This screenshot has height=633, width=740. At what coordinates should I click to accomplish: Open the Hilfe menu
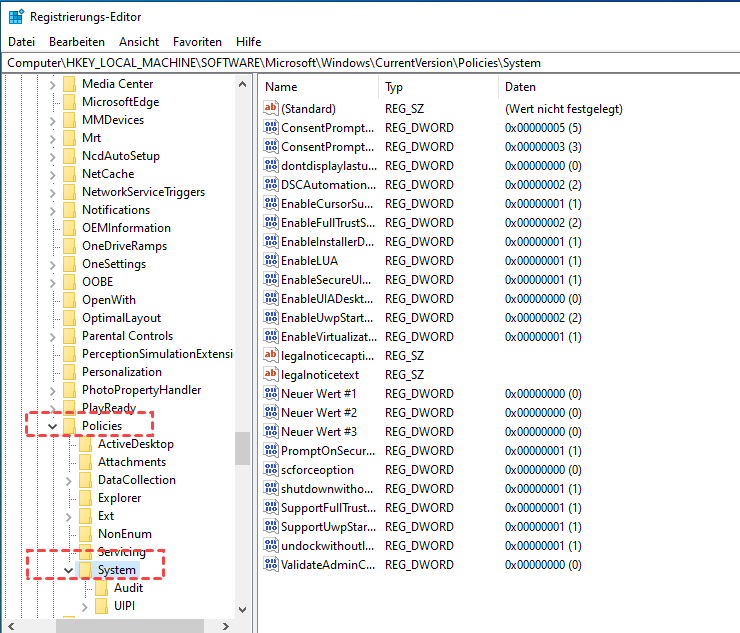(x=248, y=42)
